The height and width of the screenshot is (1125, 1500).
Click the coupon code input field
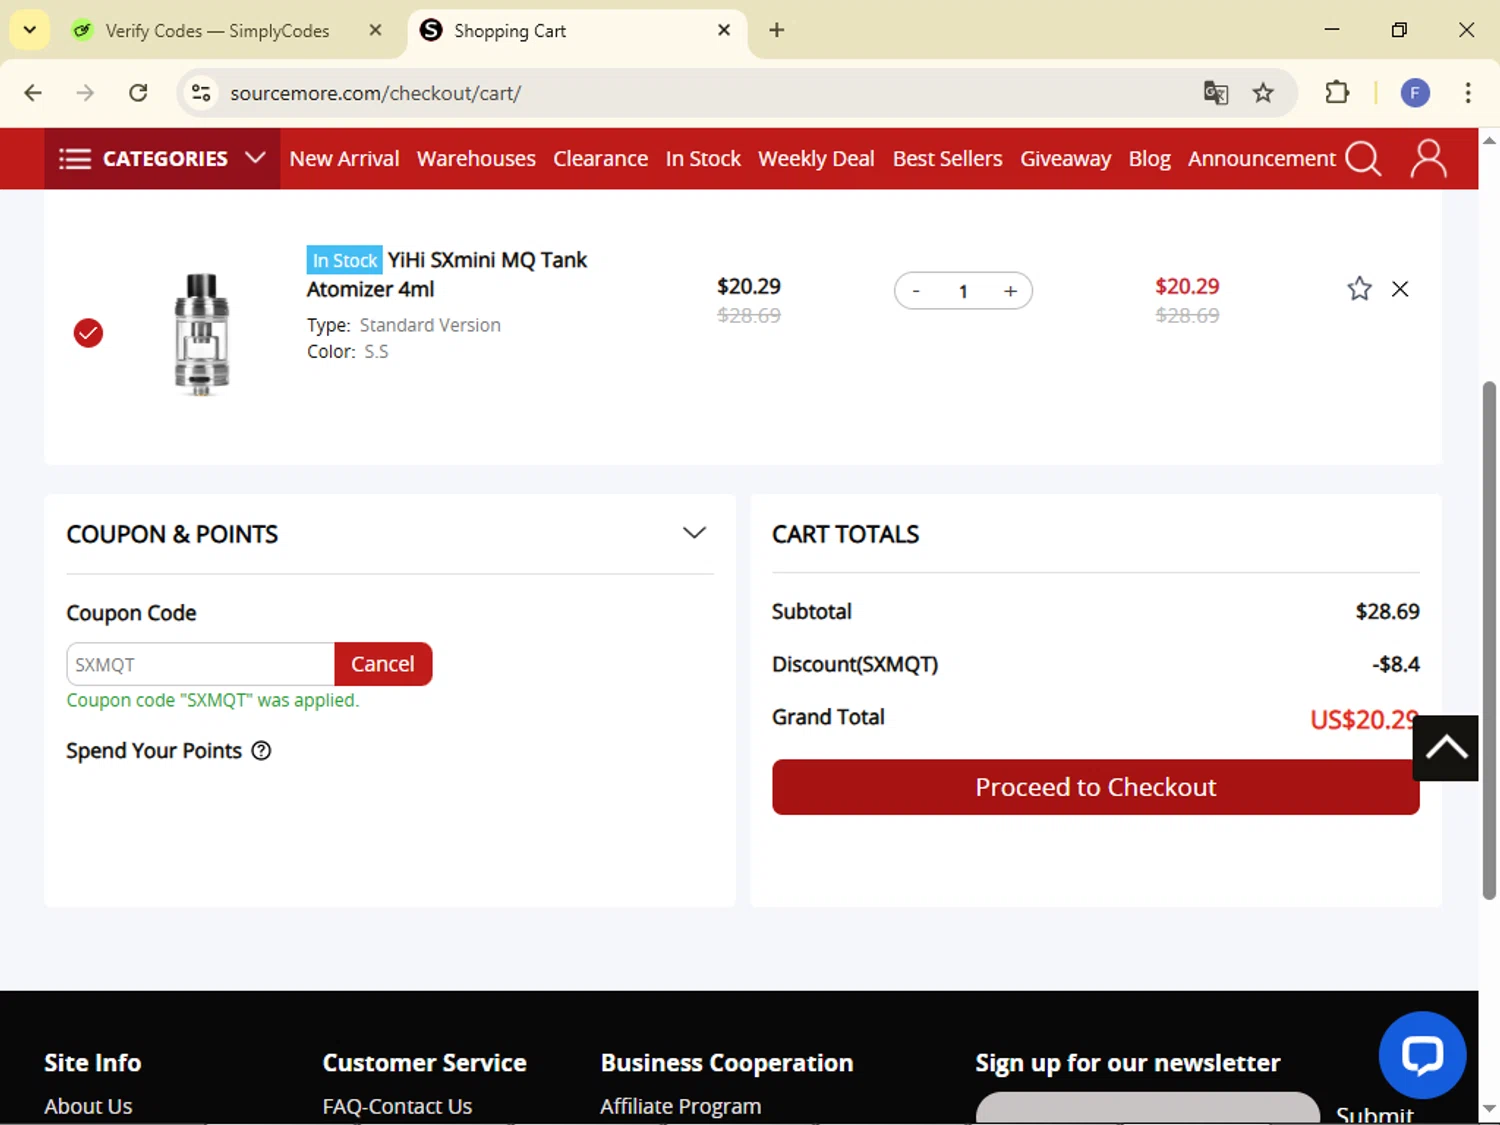pyautogui.click(x=200, y=664)
